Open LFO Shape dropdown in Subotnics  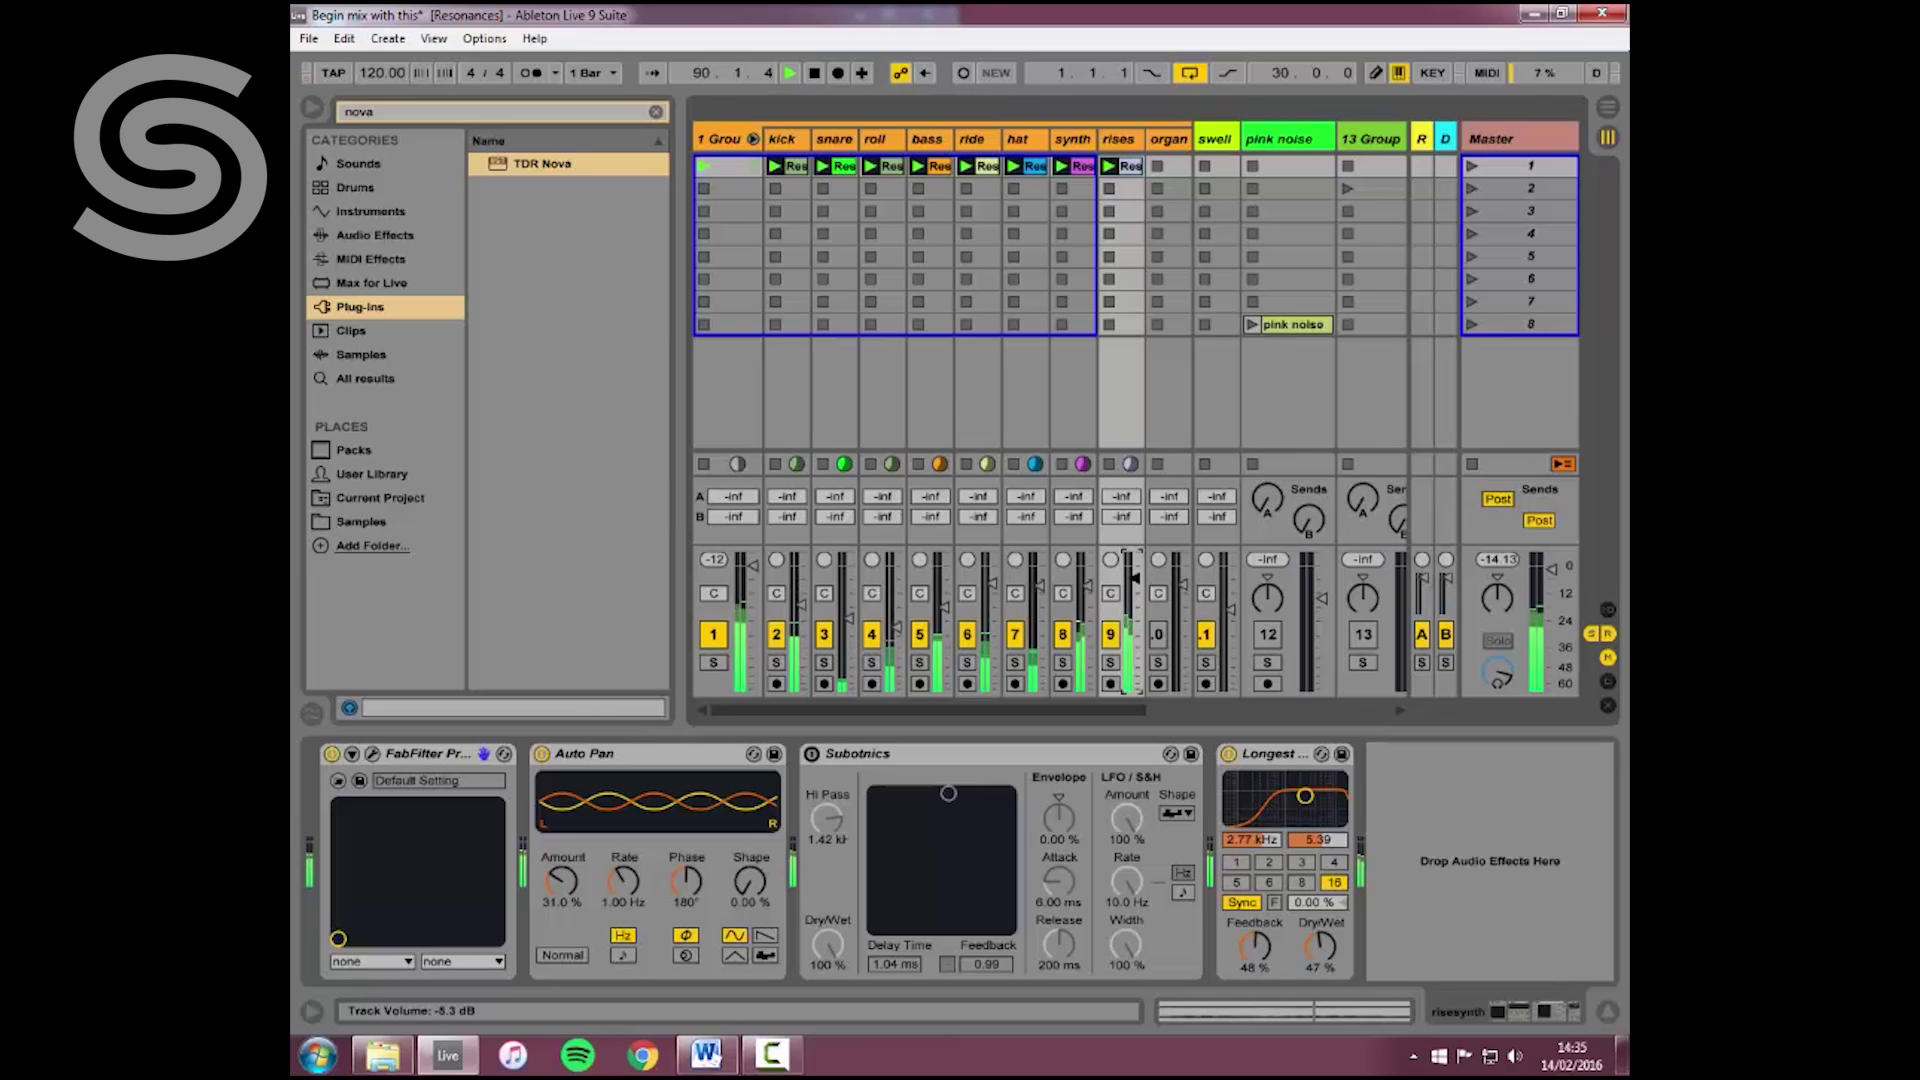(x=1177, y=814)
